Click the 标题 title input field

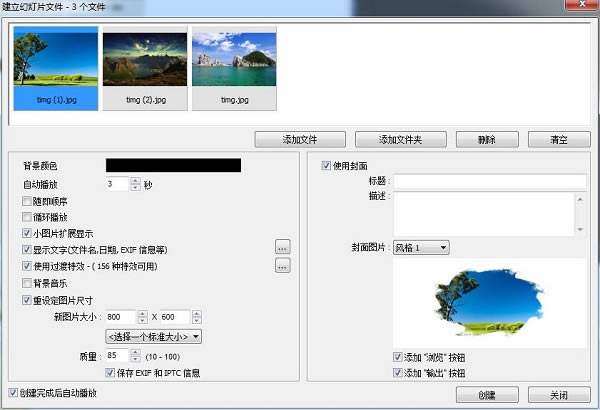[490, 181]
